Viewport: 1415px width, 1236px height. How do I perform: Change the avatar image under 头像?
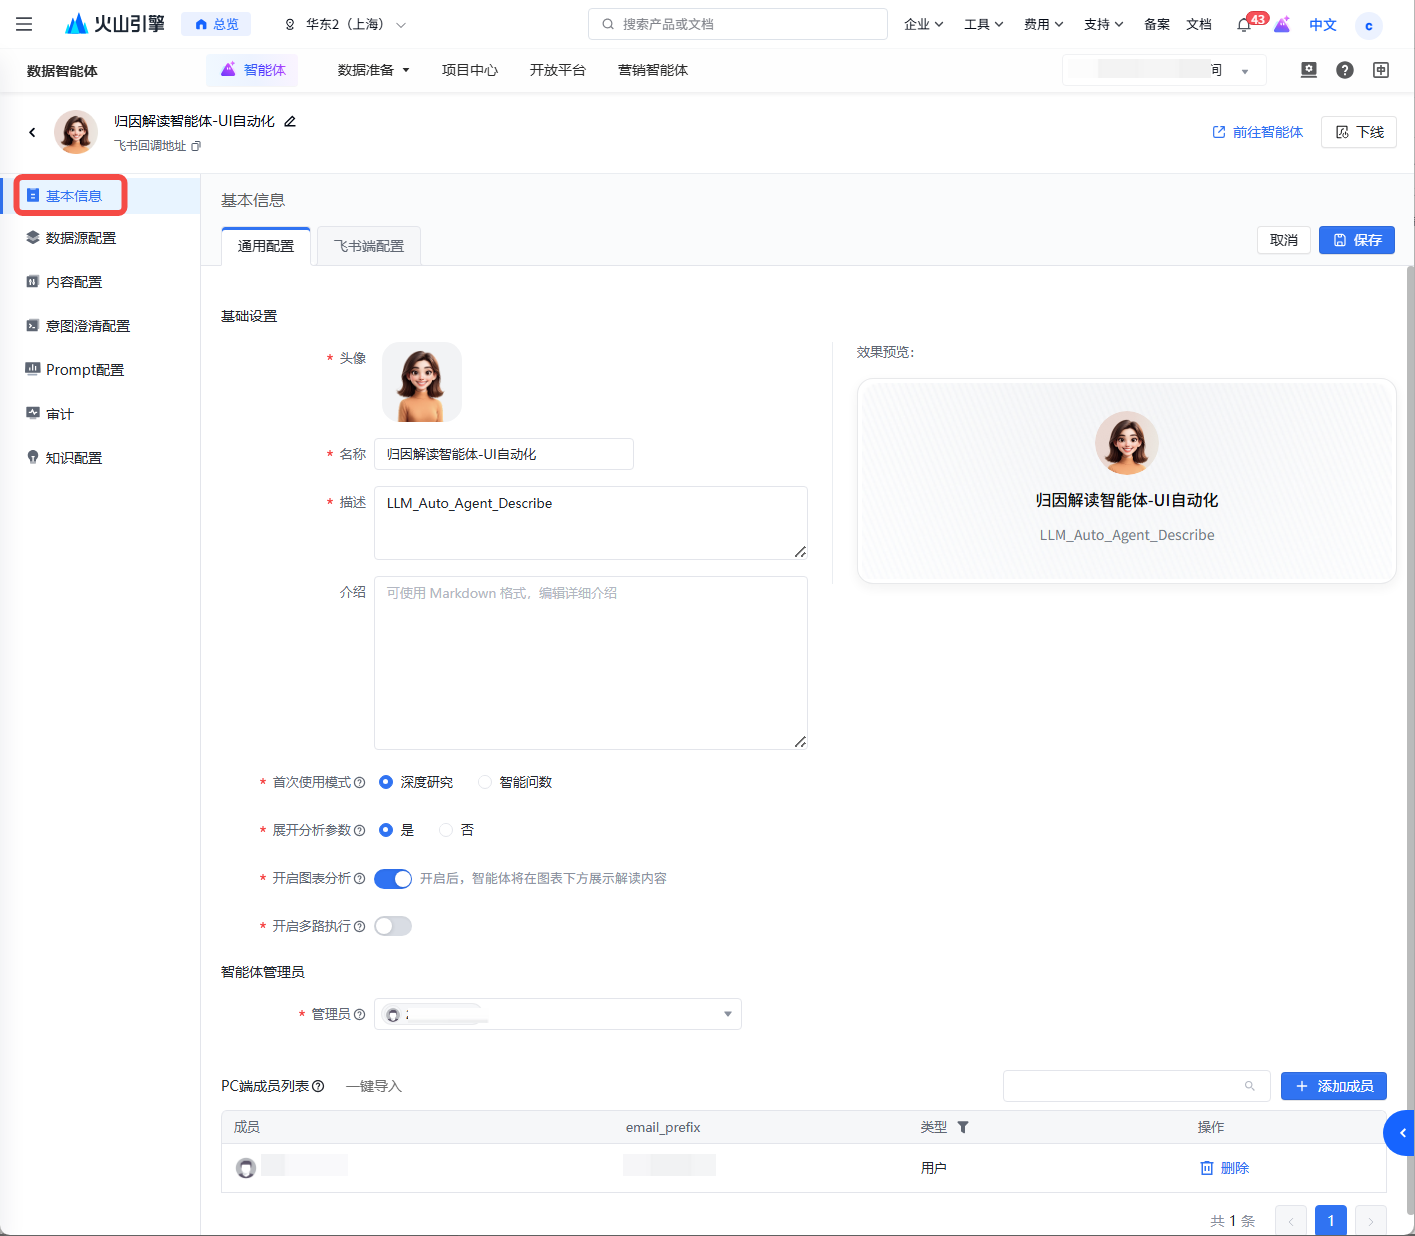tap(422, 382)
